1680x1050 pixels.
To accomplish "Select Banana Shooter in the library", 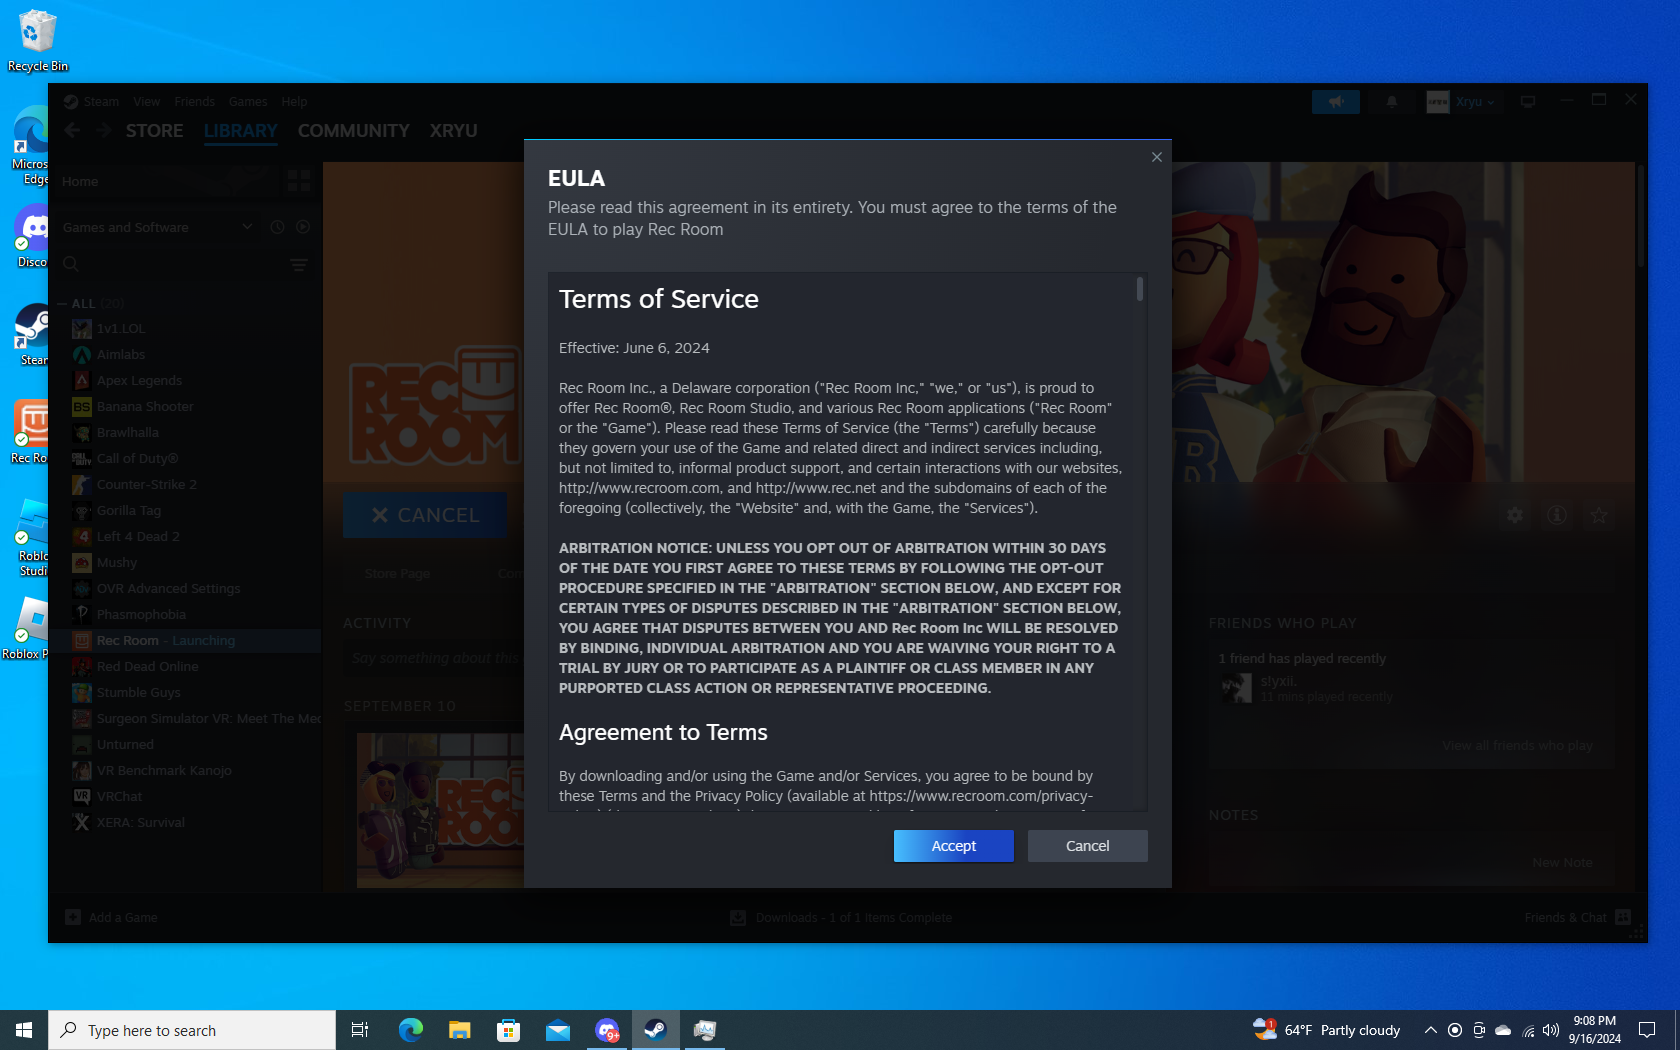I will pos(145,407).
